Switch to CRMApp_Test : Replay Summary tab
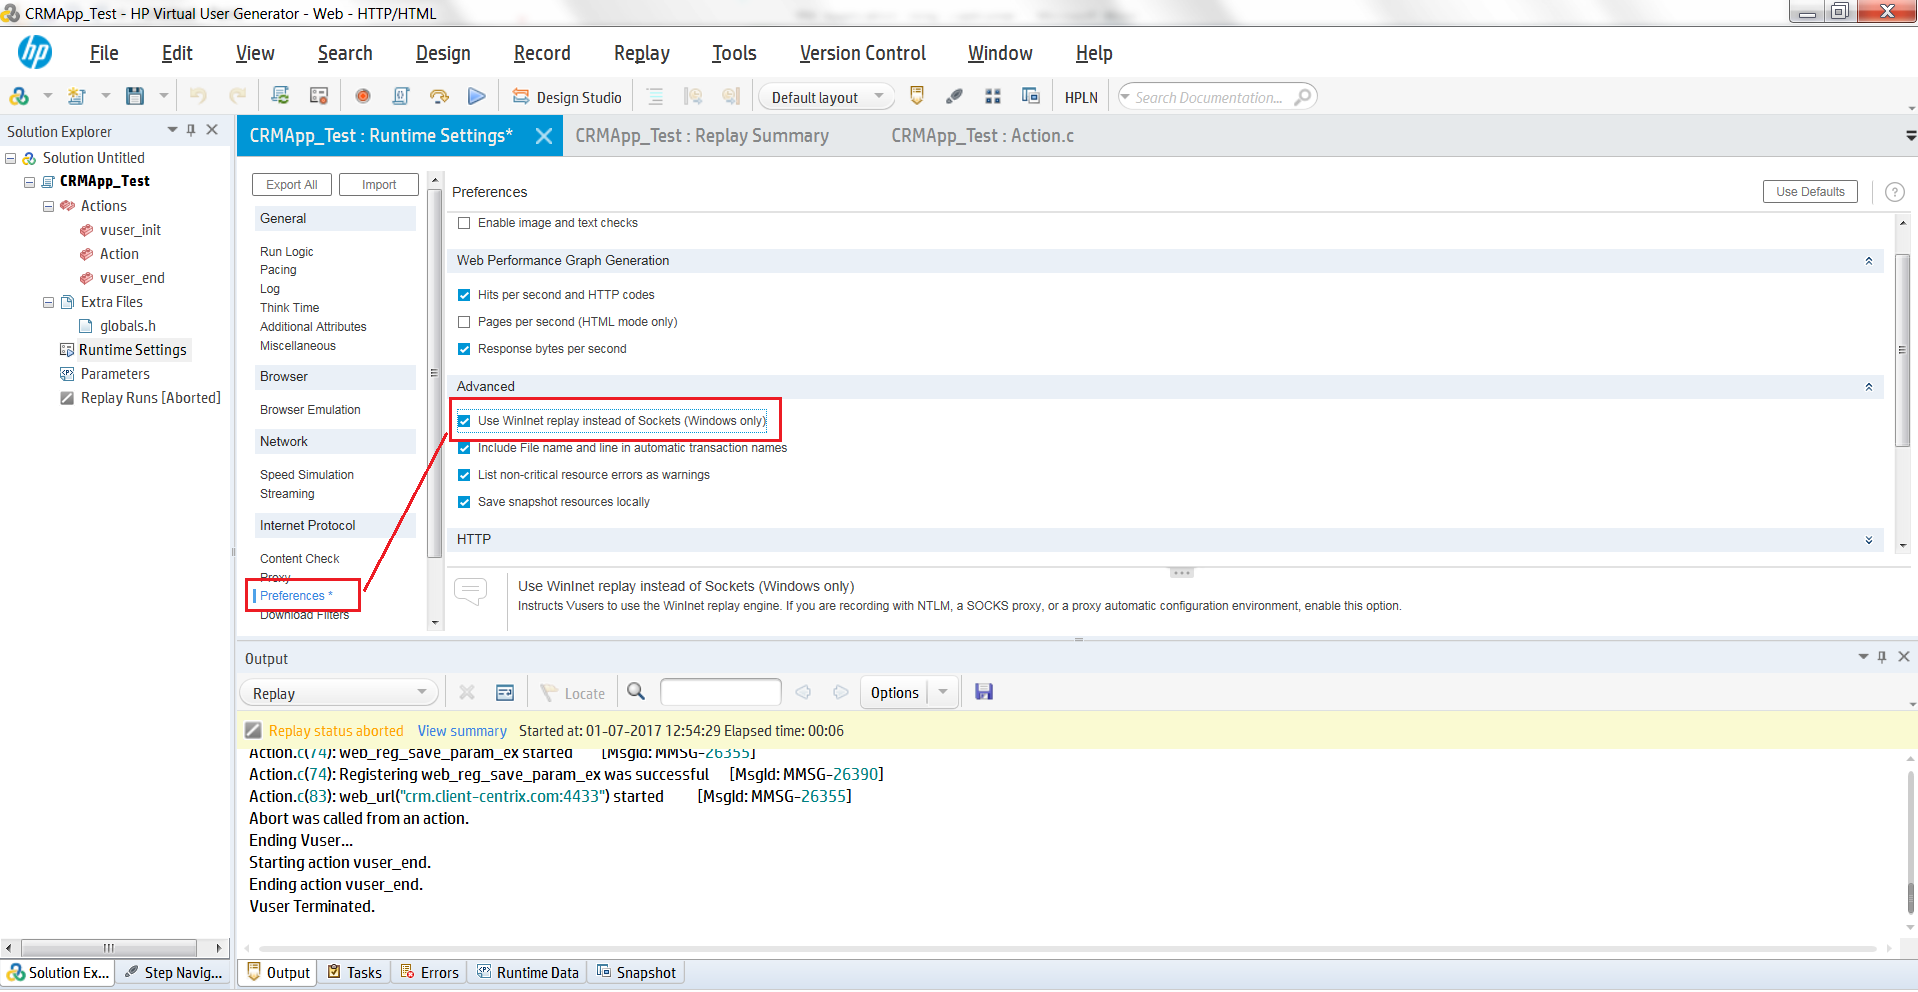The height and width of the screenshot is (992, 1918). (x=702, y=136)
